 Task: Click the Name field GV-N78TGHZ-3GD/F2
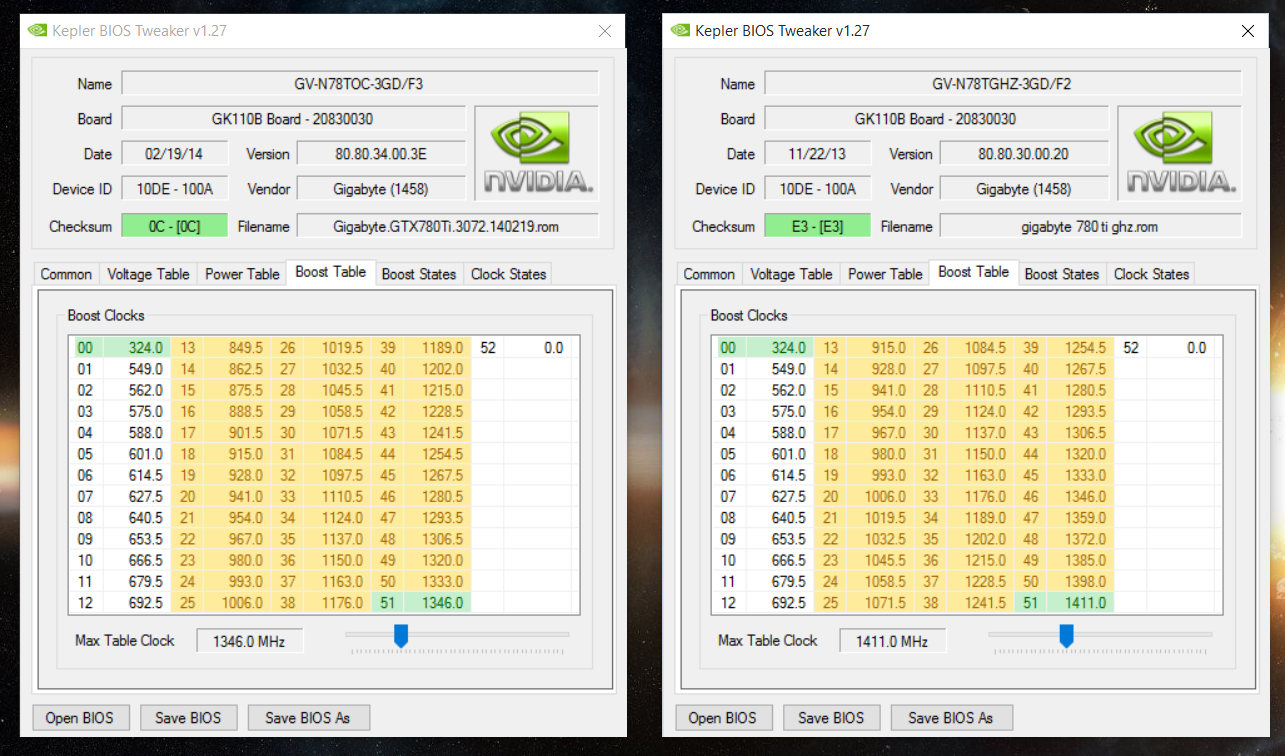coord(1003,84)
